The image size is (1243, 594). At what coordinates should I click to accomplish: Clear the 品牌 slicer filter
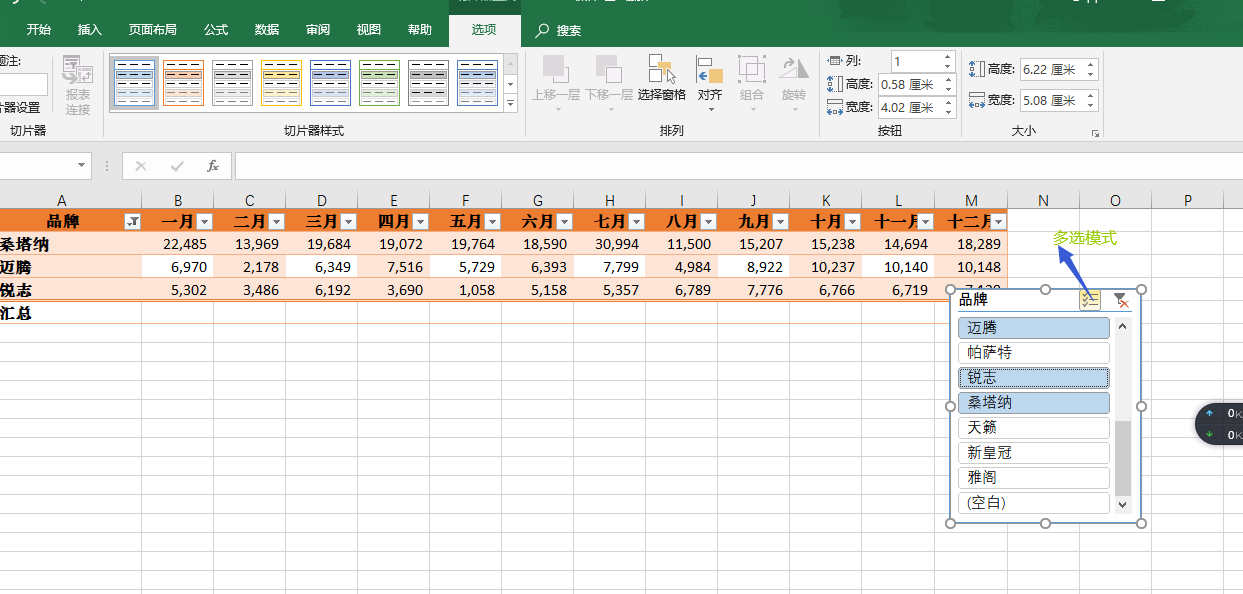point(1121,299)
